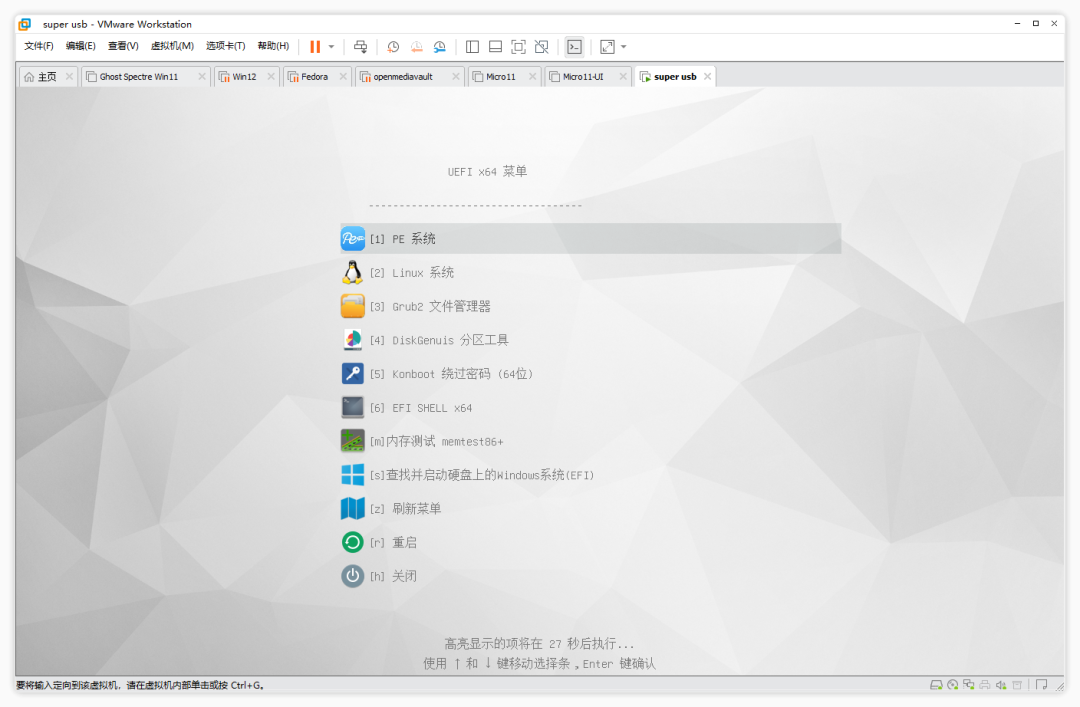Image resolution: width=1080 pixels, height=707 pixels.
Task: Toggle the tab thumbnail bar
Action: click(x=494, y=46)
